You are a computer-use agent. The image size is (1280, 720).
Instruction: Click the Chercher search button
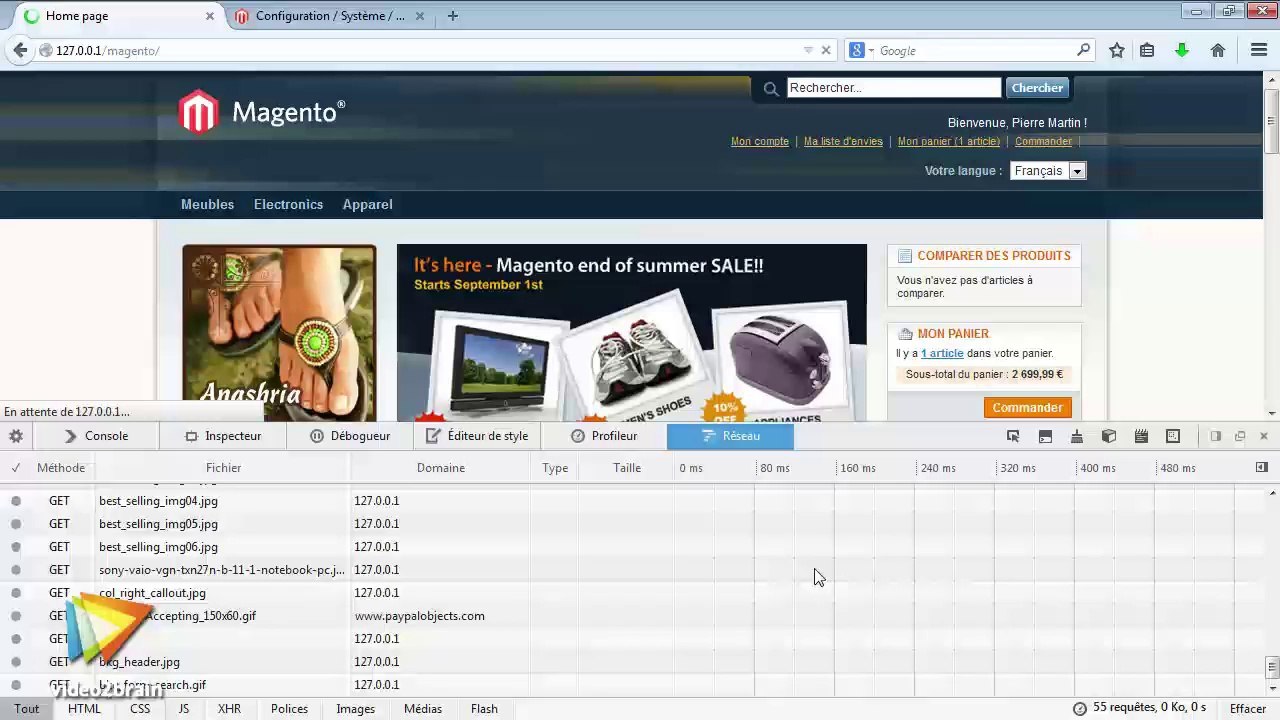pos(1037,88)
